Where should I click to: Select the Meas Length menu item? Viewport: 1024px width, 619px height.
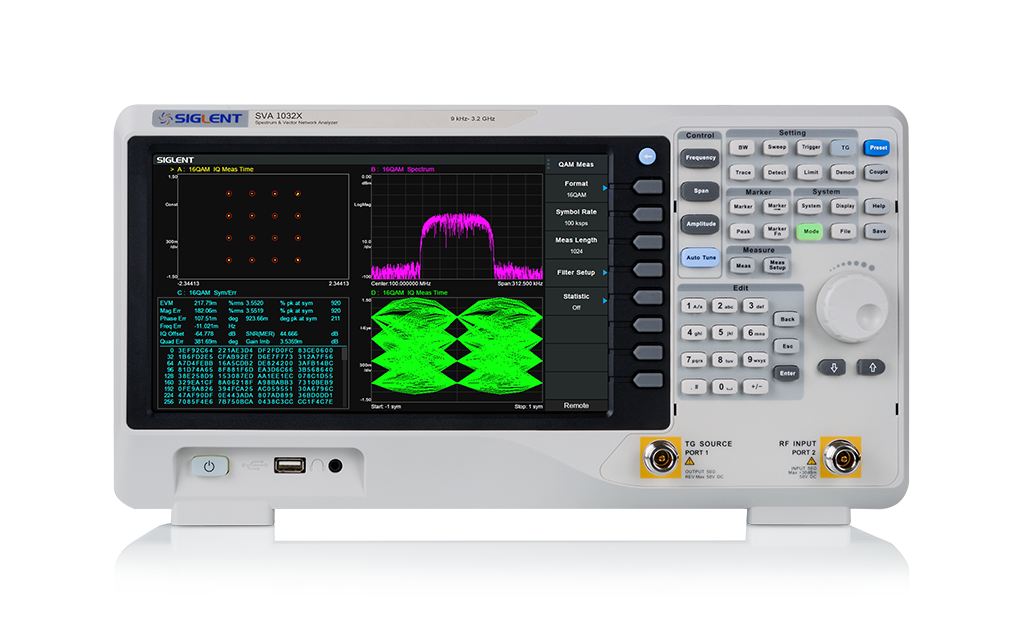click(576, 245)
